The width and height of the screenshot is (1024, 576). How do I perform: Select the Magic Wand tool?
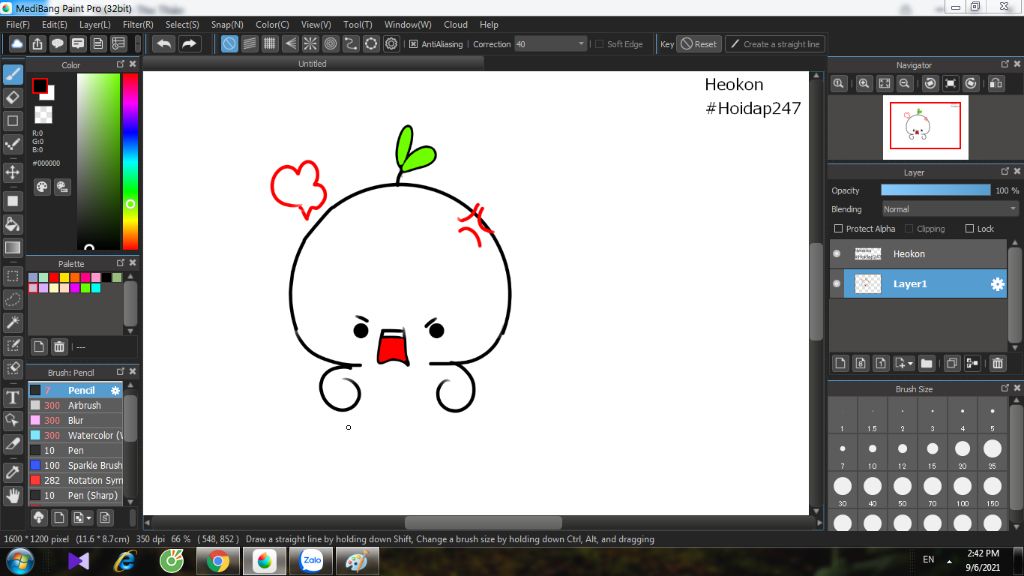coord(12,323)
